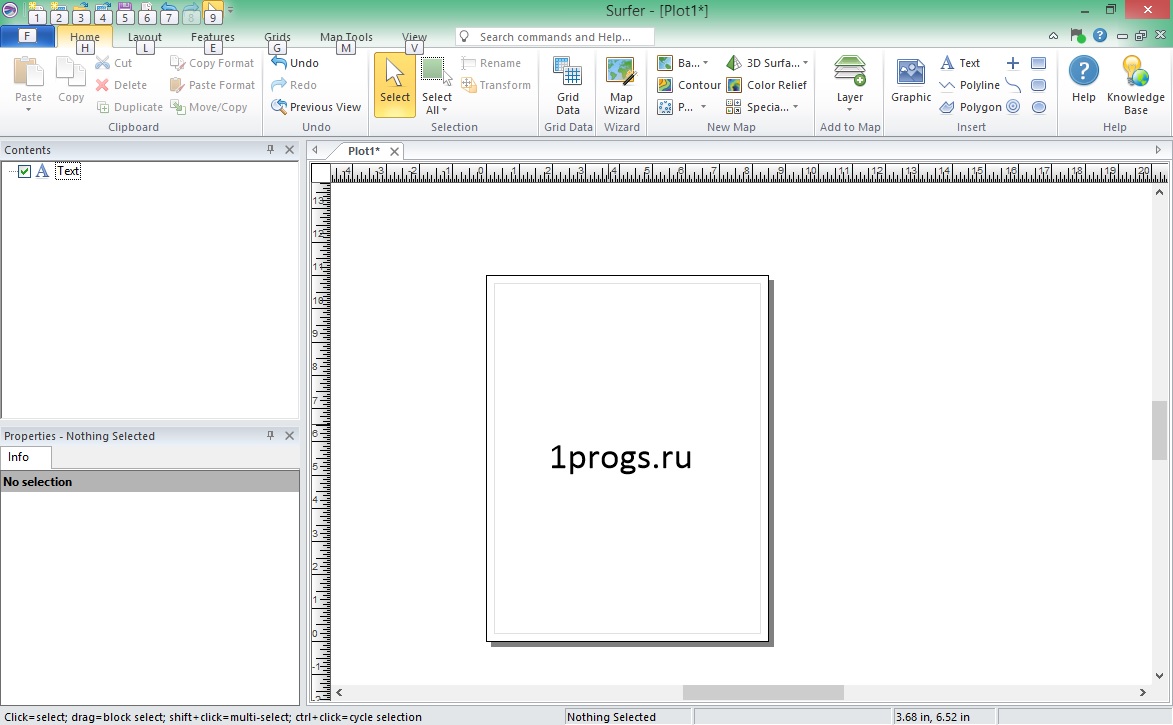Expand the Base map dropdown

click(705, 63)
